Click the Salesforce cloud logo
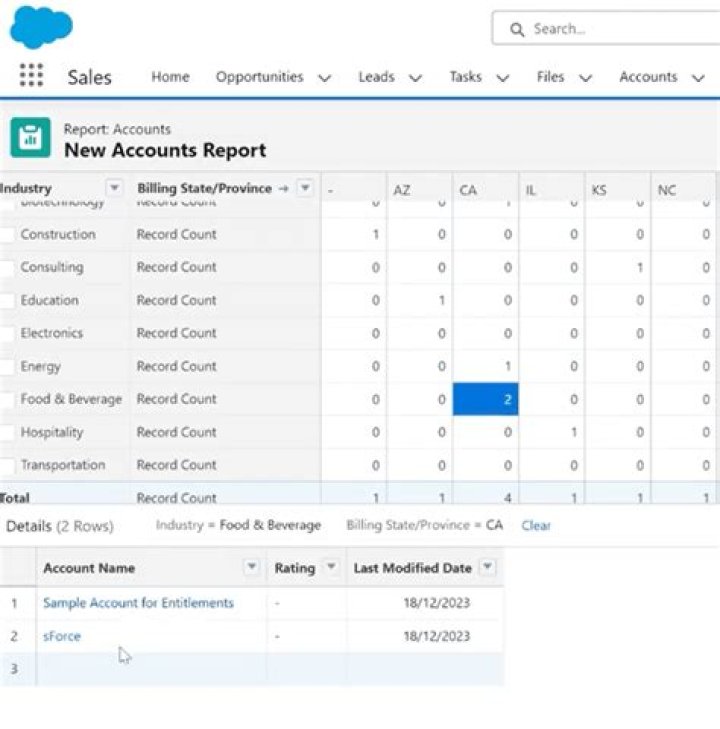Image resolution: width=720 pixels, height=729 pixels. (x=41, y=27)
